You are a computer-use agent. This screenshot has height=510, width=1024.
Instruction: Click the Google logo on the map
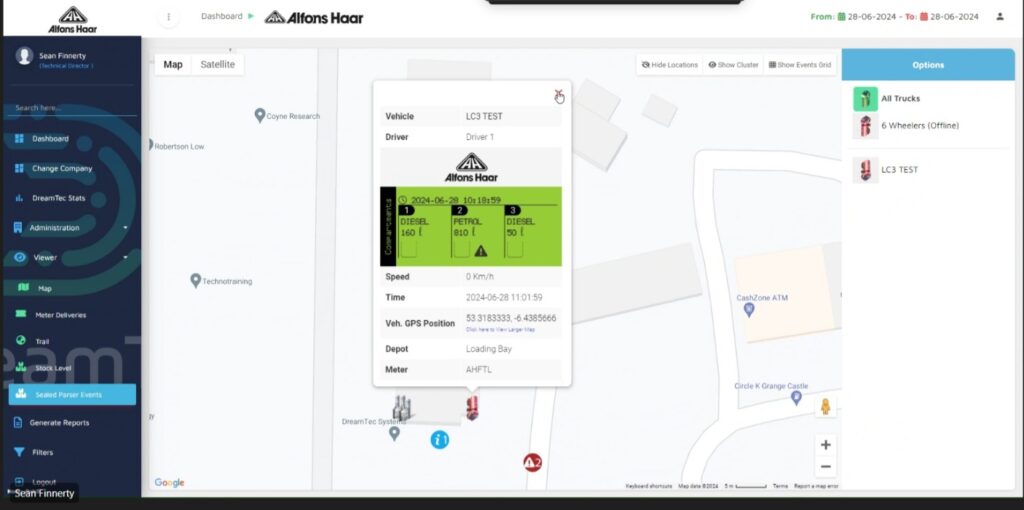click(169, 483)
